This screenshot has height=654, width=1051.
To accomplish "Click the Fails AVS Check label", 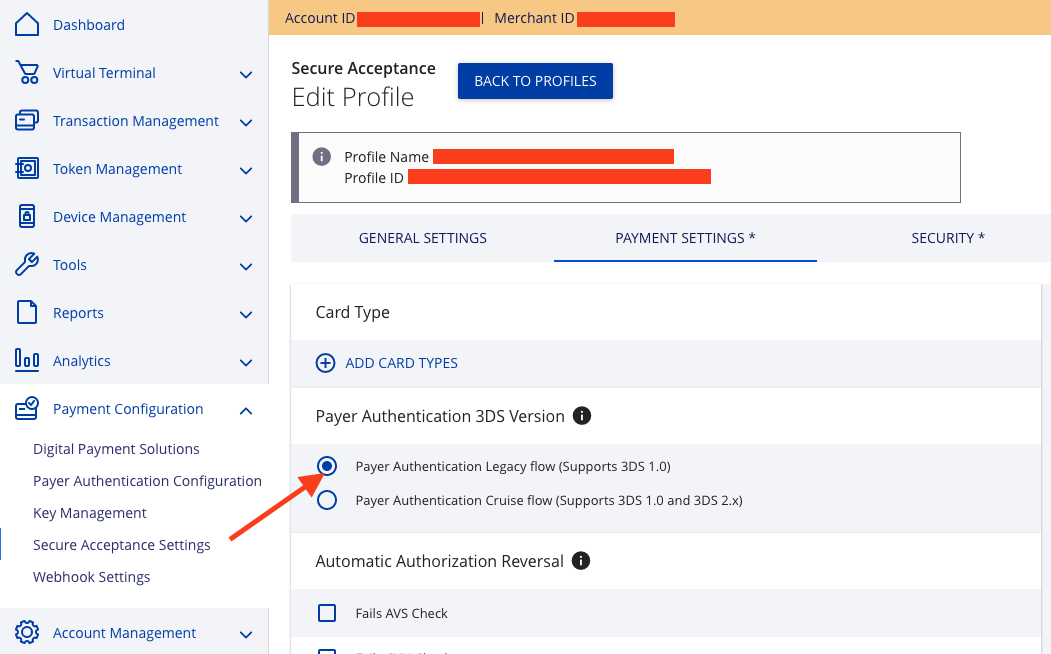I will [x=401, y=613].
